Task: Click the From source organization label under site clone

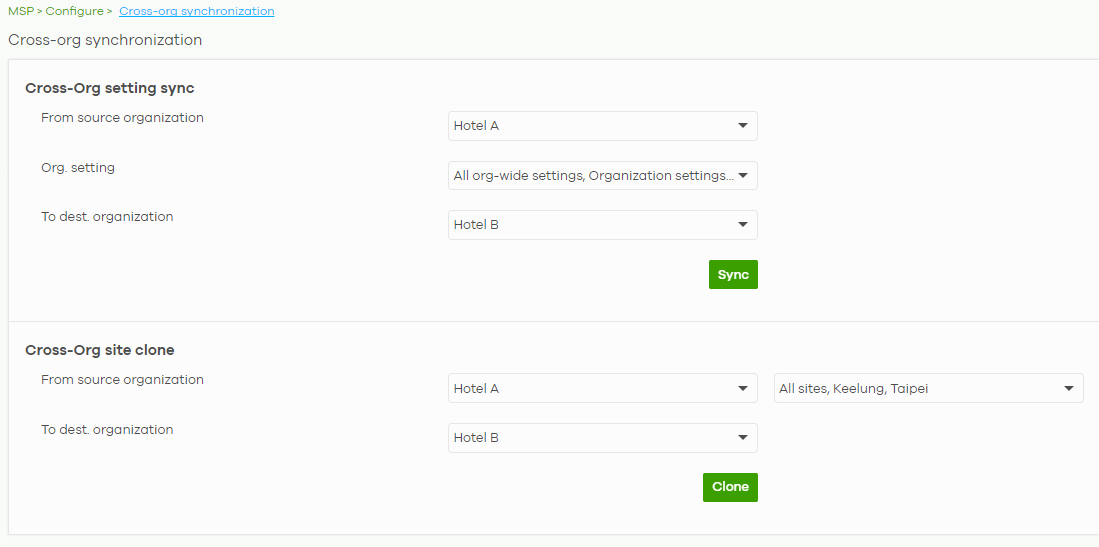Action: tap(123, 379)
